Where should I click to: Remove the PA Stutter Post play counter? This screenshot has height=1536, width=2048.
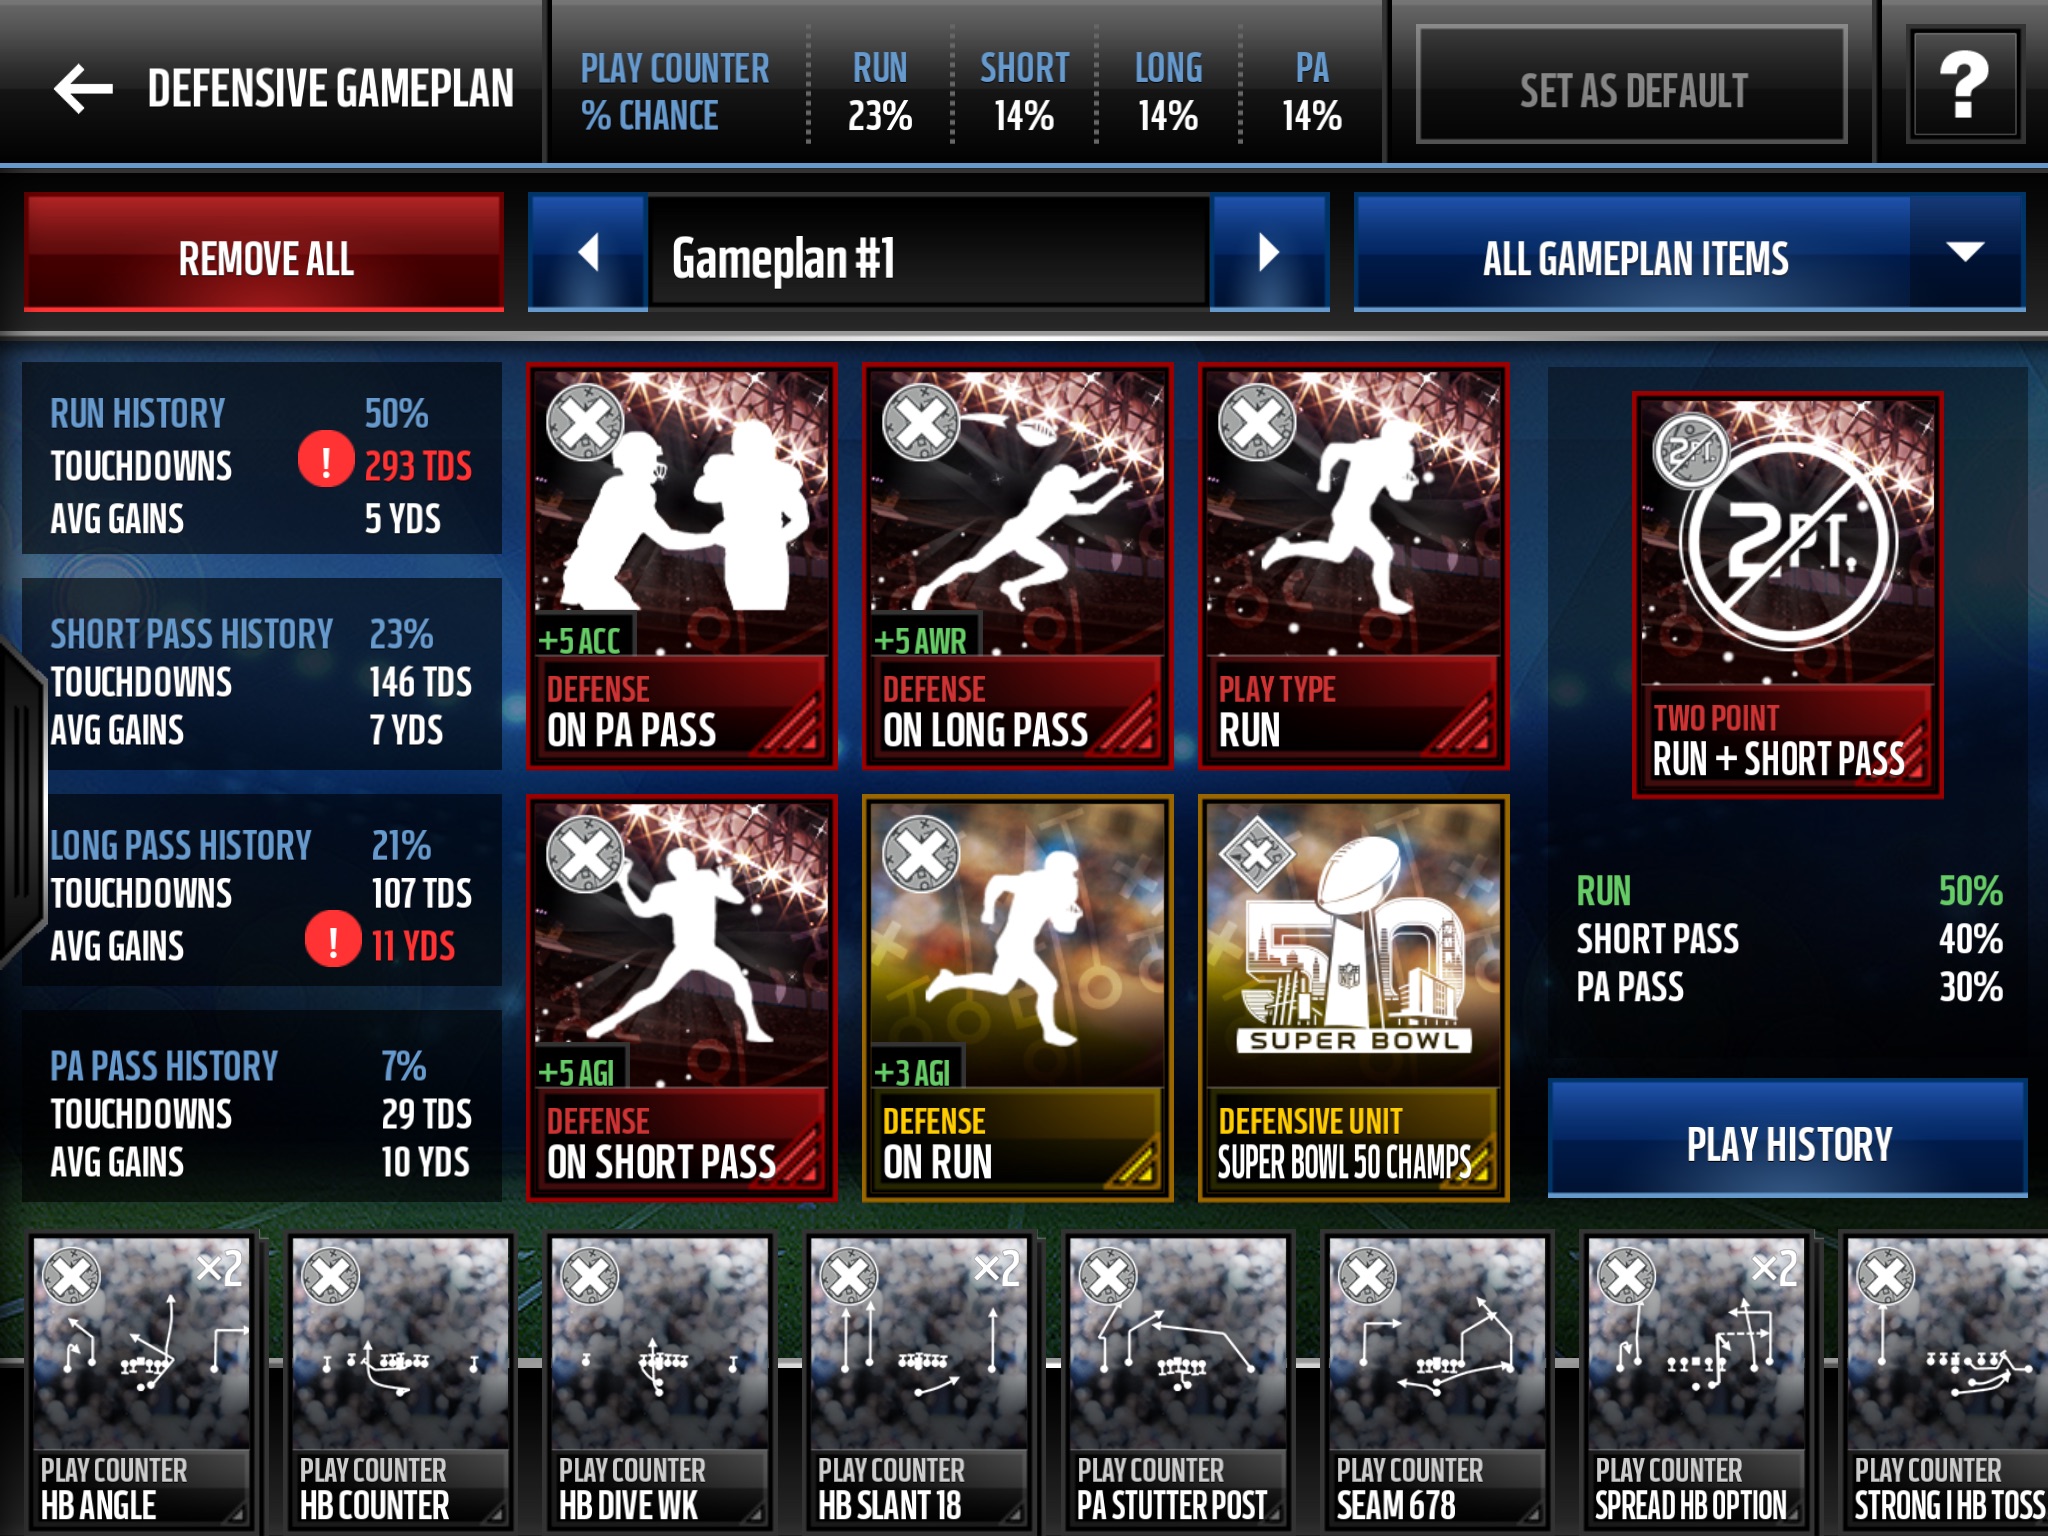(1108, 1276)
